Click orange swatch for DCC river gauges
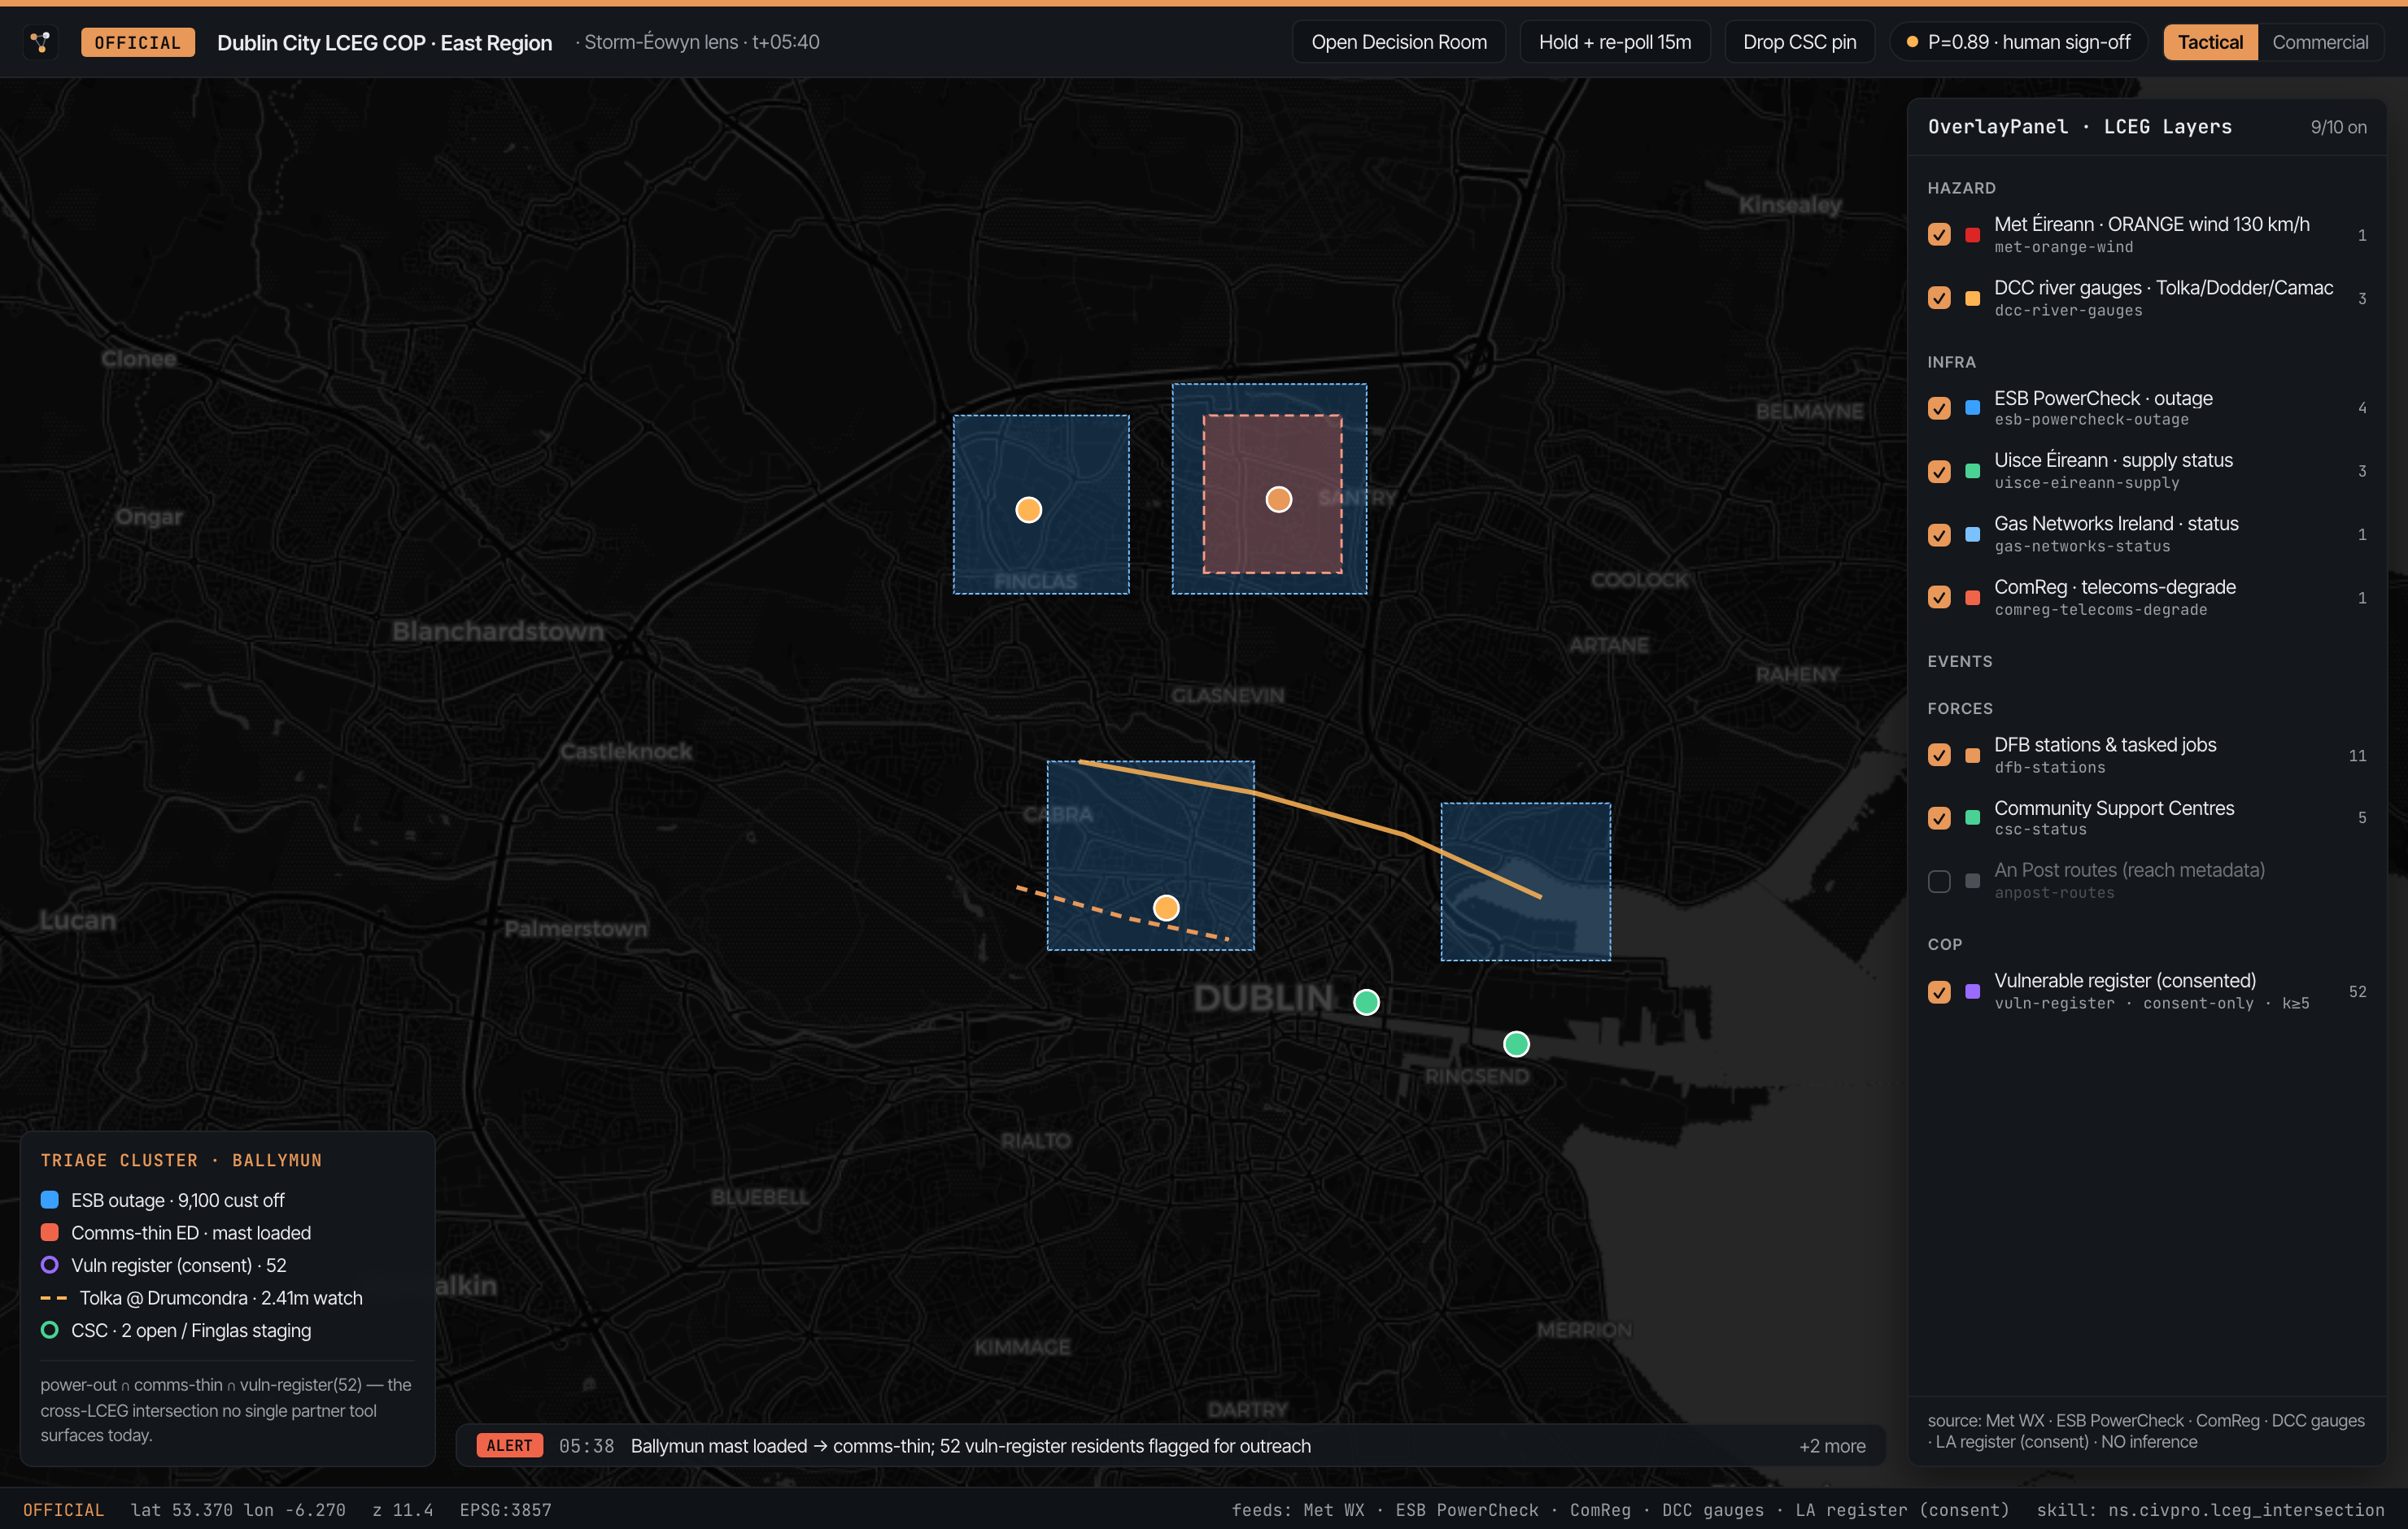Viewport: 2408px width, 1529px height. [x=1972, y=298]
